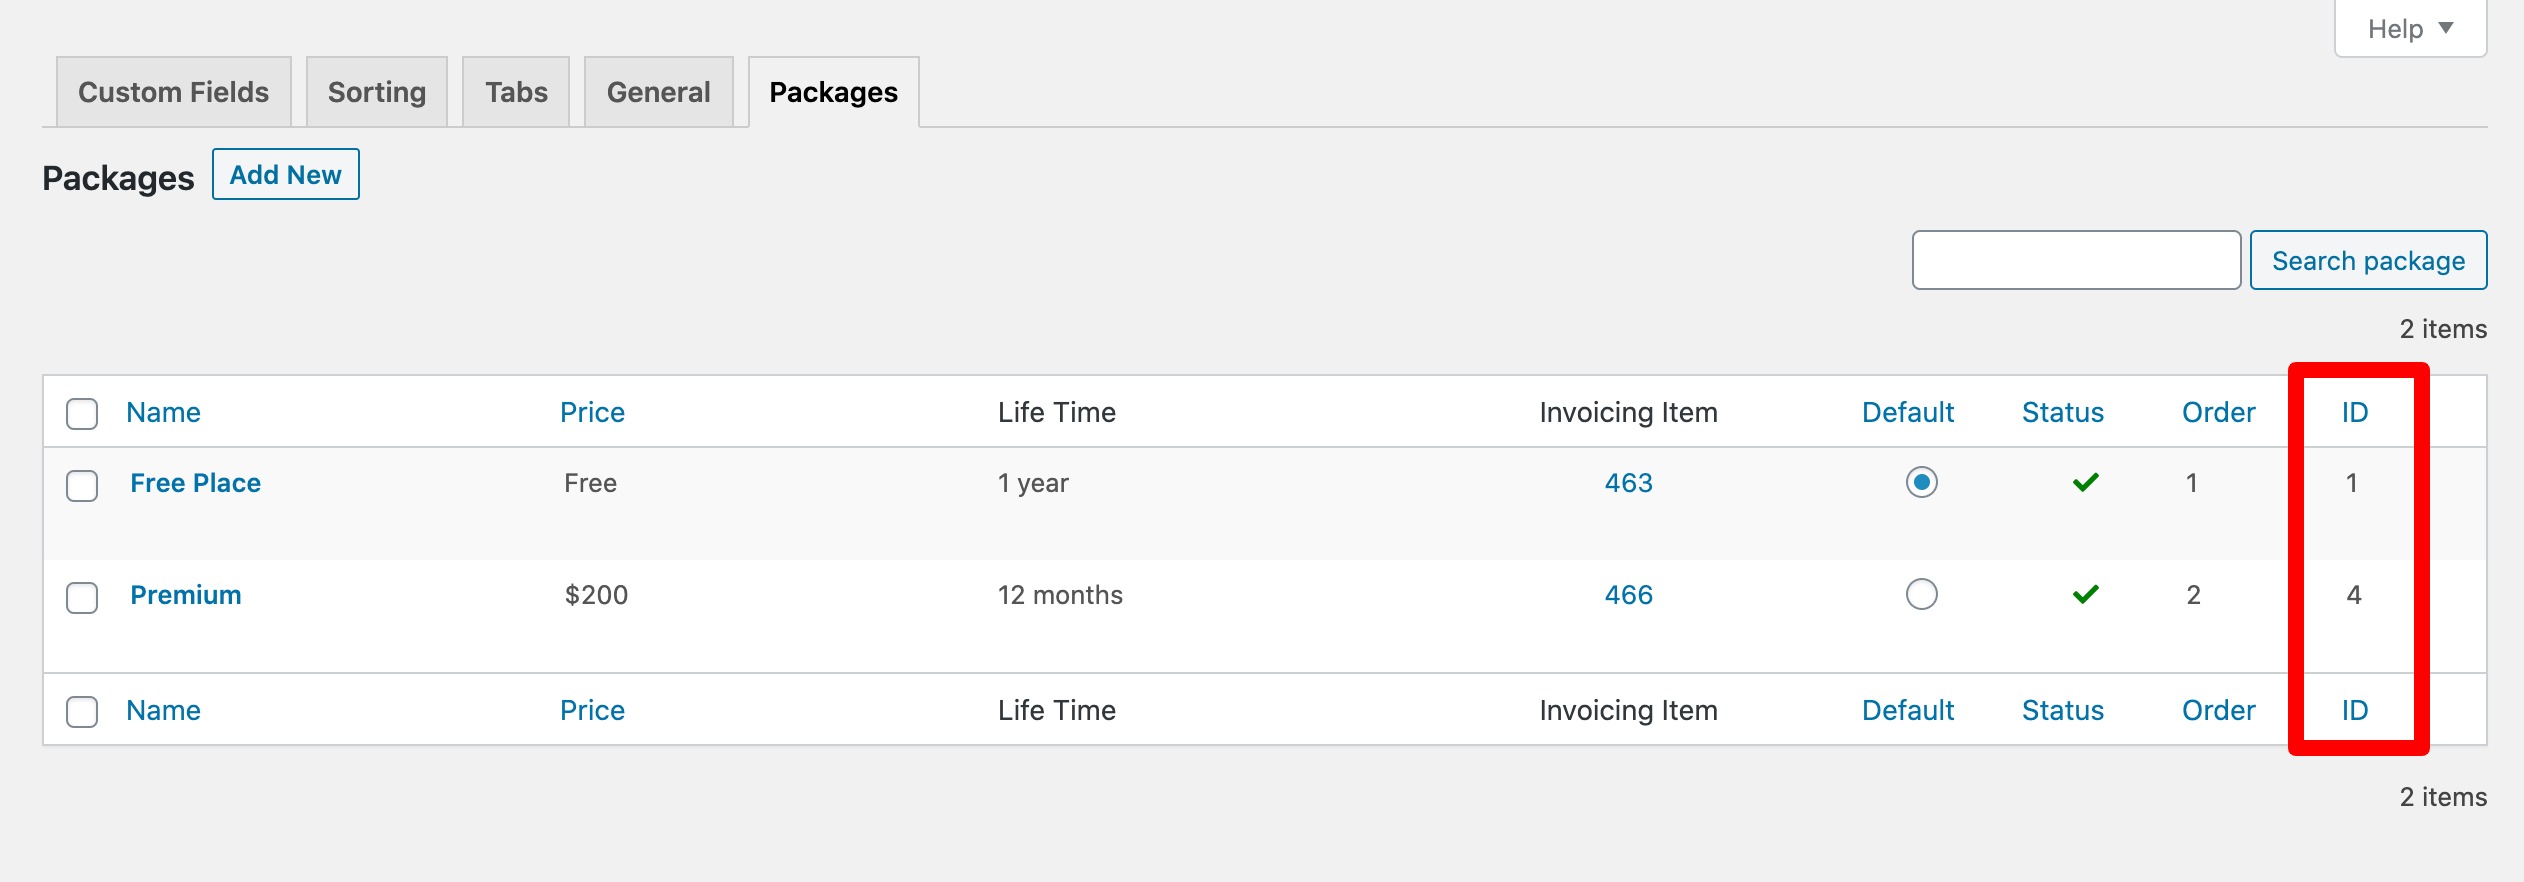Sort by Status in the header row
Screen dimensions: 2524x882
[2062, 412]
